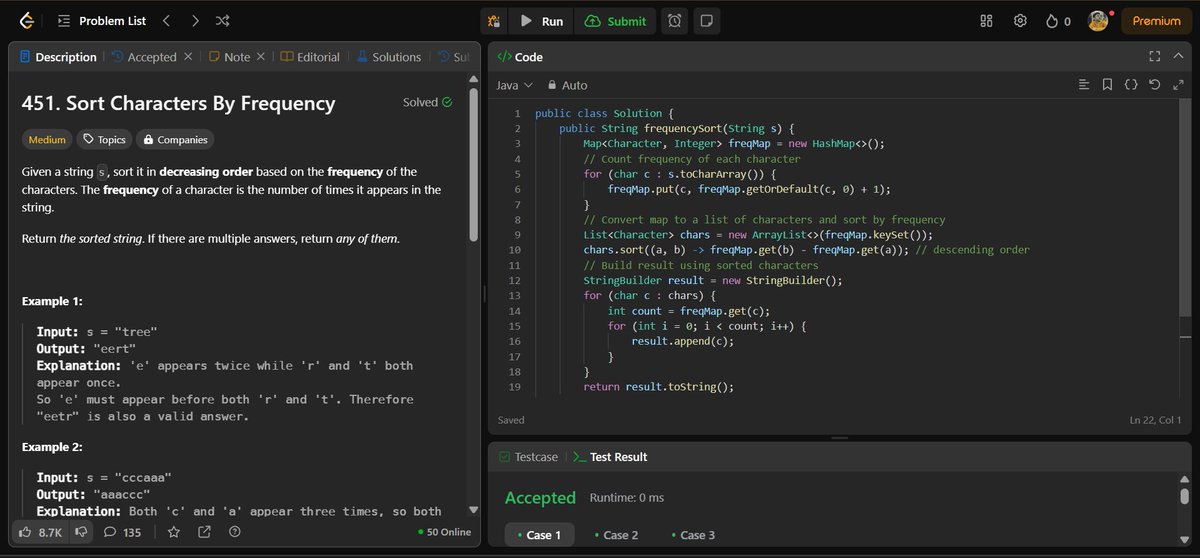Start the timer alarm clock icon
This screenshot has width=1200, height=558.
676,21
